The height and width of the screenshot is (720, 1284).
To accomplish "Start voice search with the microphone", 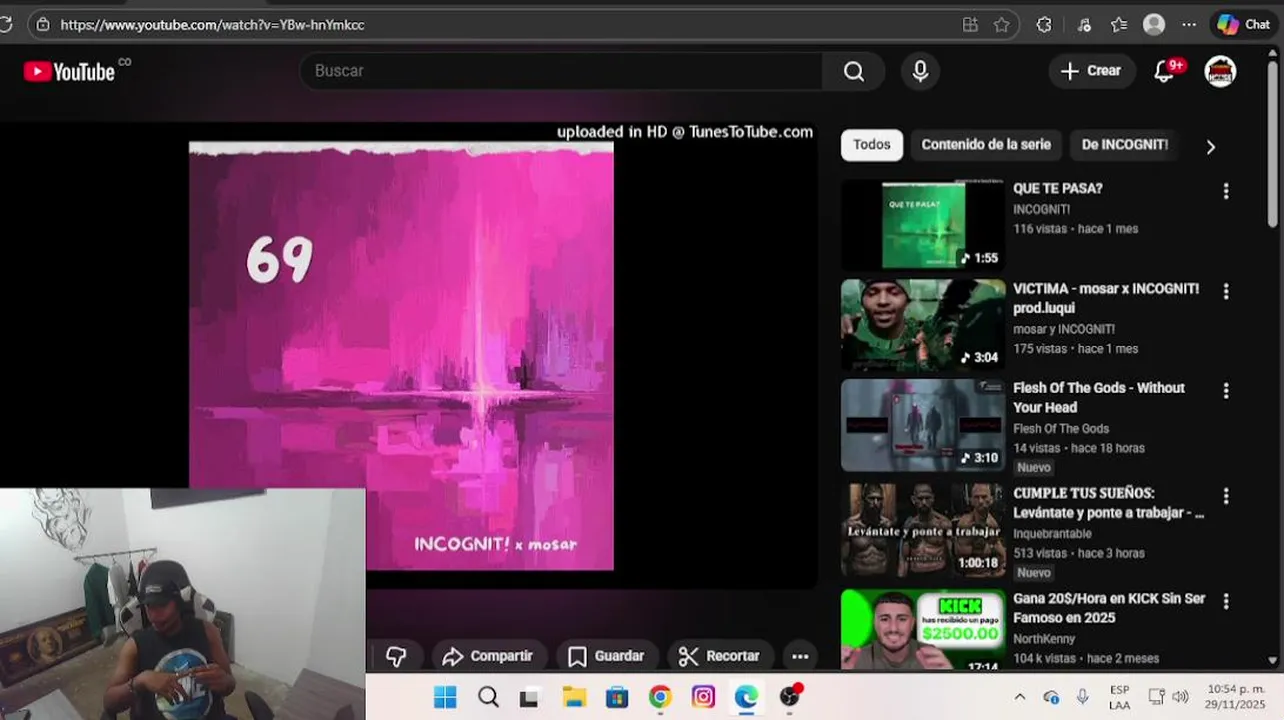I will [x=920, y=71].
